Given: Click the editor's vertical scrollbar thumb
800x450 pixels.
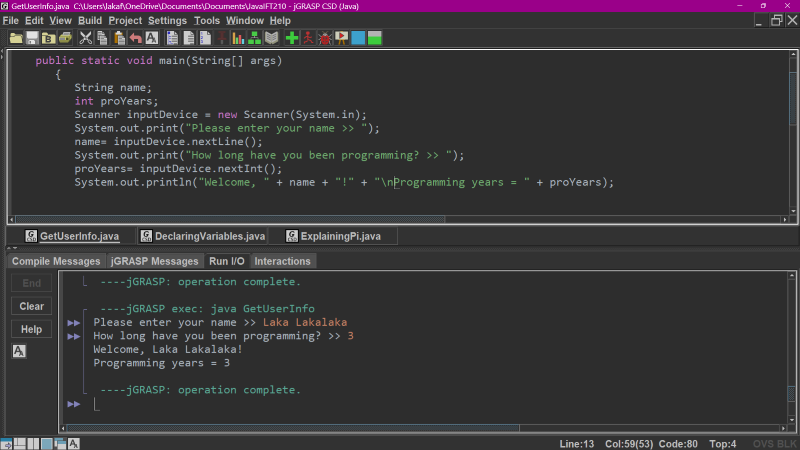Looking at the screenshot, I should [793, 98].
